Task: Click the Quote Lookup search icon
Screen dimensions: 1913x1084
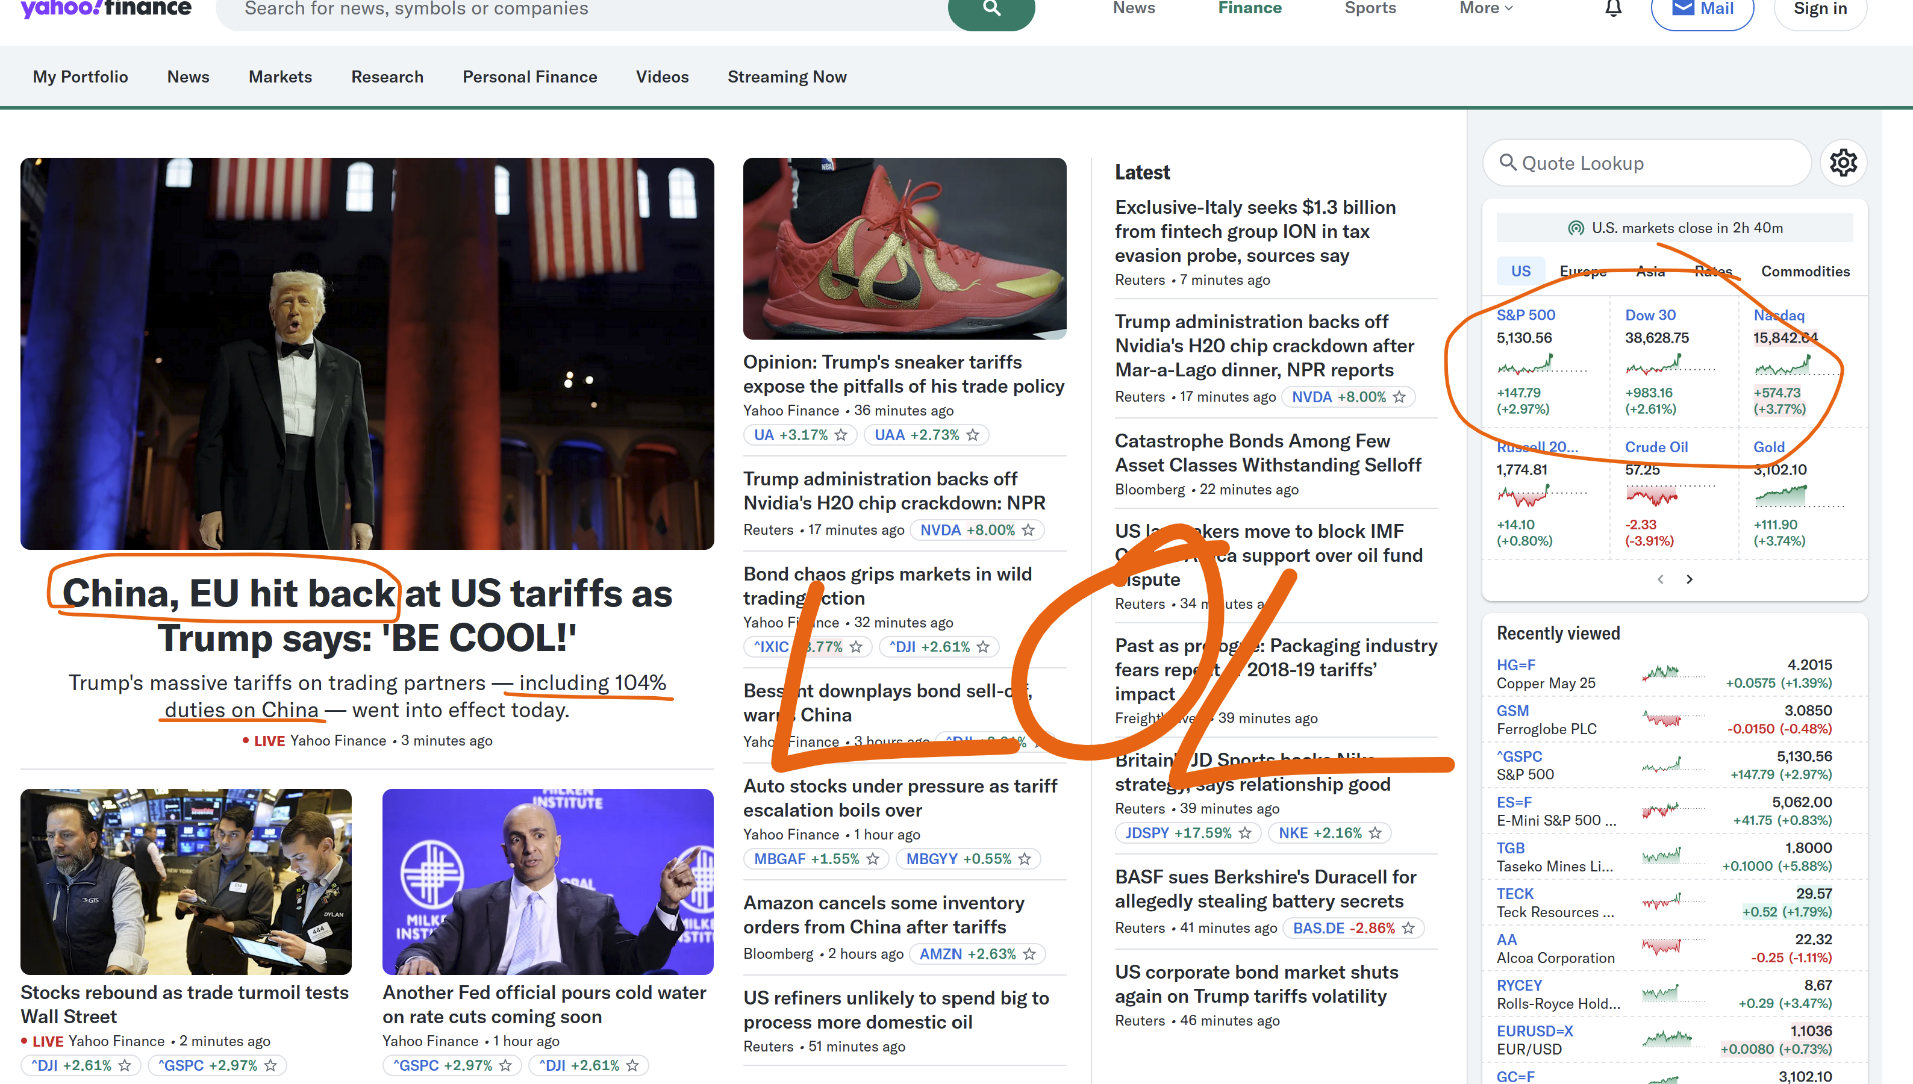Action: pos(1508,162)
